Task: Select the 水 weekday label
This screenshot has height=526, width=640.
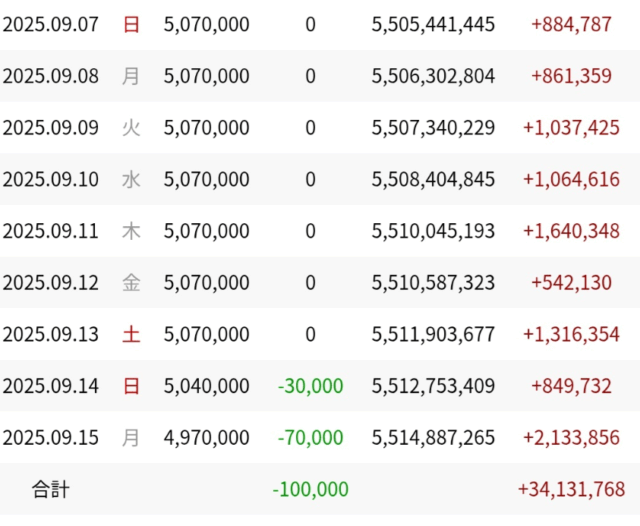Action: pyautogui.click(x=131, y=180)
